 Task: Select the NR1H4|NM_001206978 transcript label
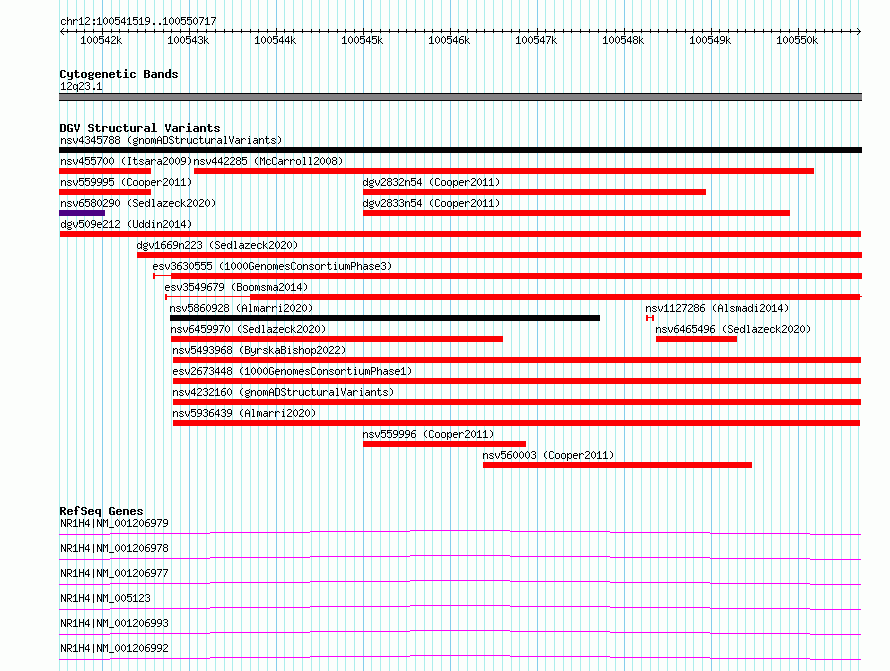coord(114,548)
